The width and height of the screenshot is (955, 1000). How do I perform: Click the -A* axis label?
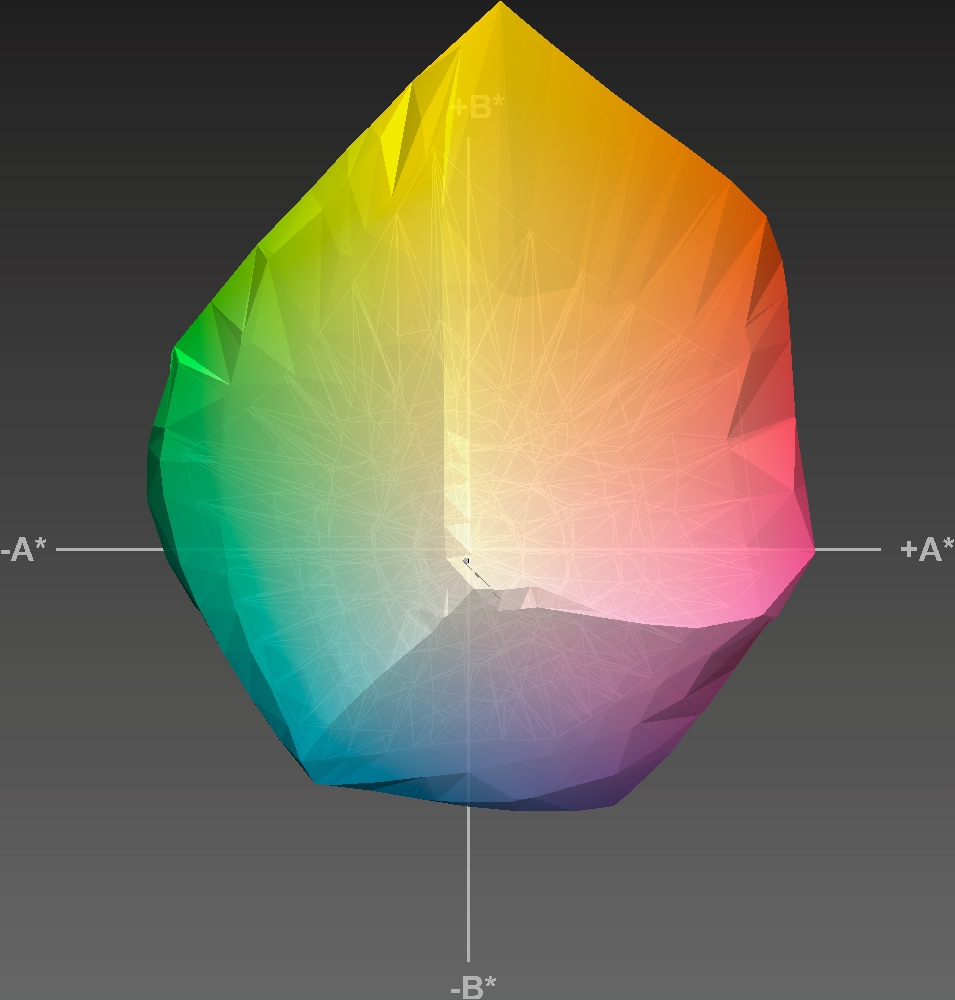[x=24, y=549]
